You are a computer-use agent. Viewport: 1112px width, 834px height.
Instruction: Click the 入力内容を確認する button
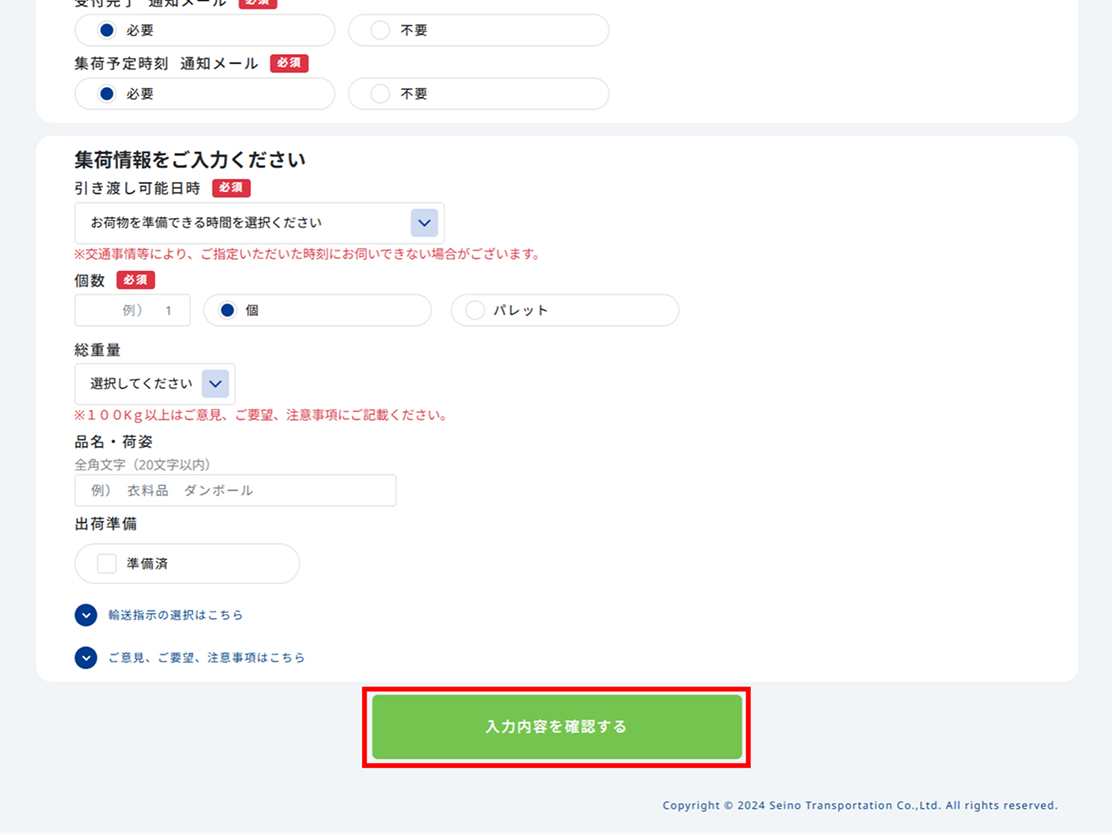557,727
